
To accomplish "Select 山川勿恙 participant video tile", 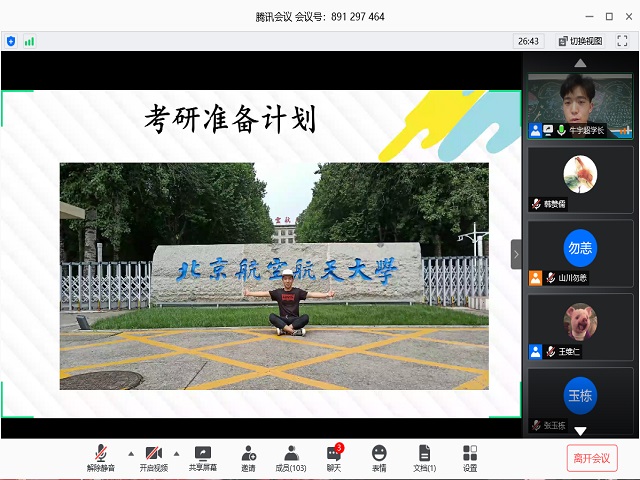I will [580, 253].
